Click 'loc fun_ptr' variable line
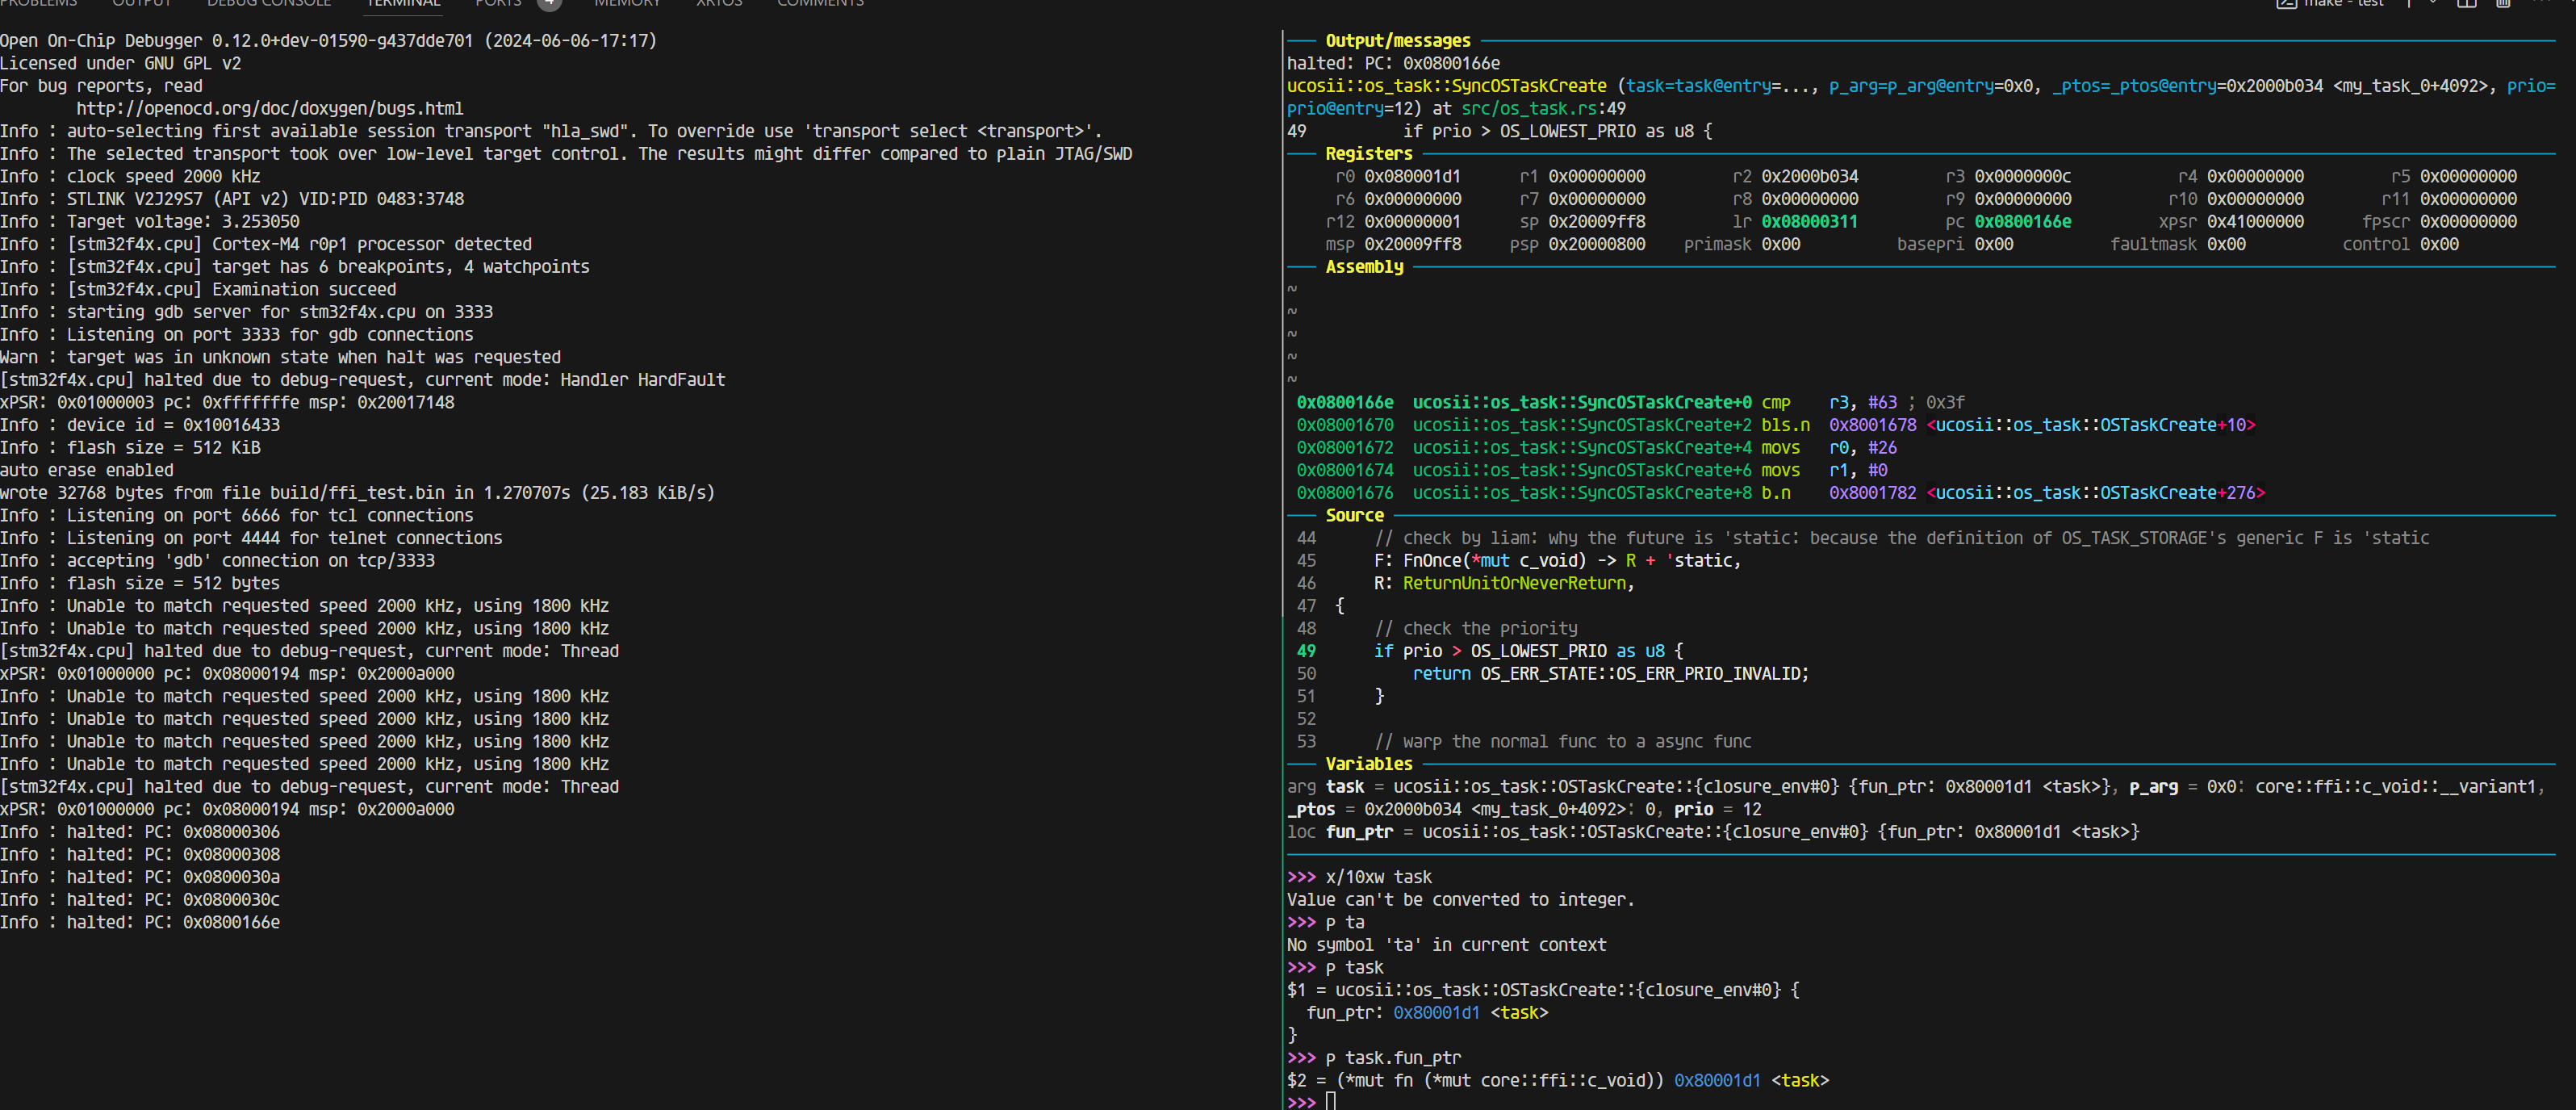The width and height of the screenshot is (2576, 1110). pos(1712,832)
